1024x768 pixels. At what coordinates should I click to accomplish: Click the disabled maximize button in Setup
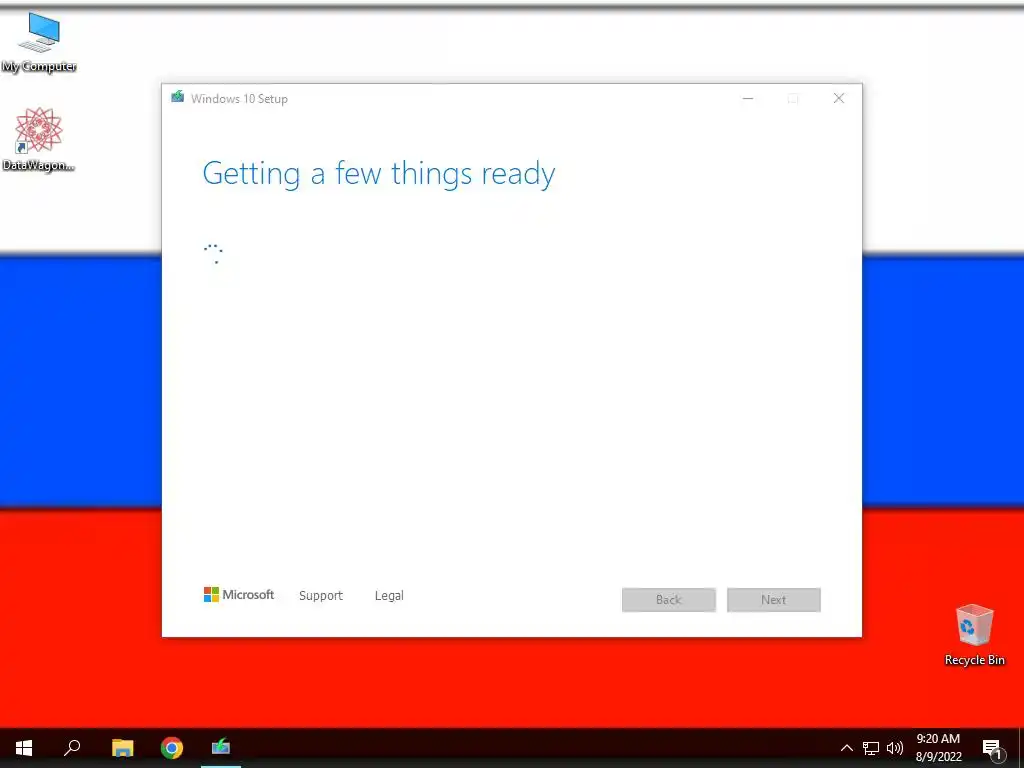(793, 99)
